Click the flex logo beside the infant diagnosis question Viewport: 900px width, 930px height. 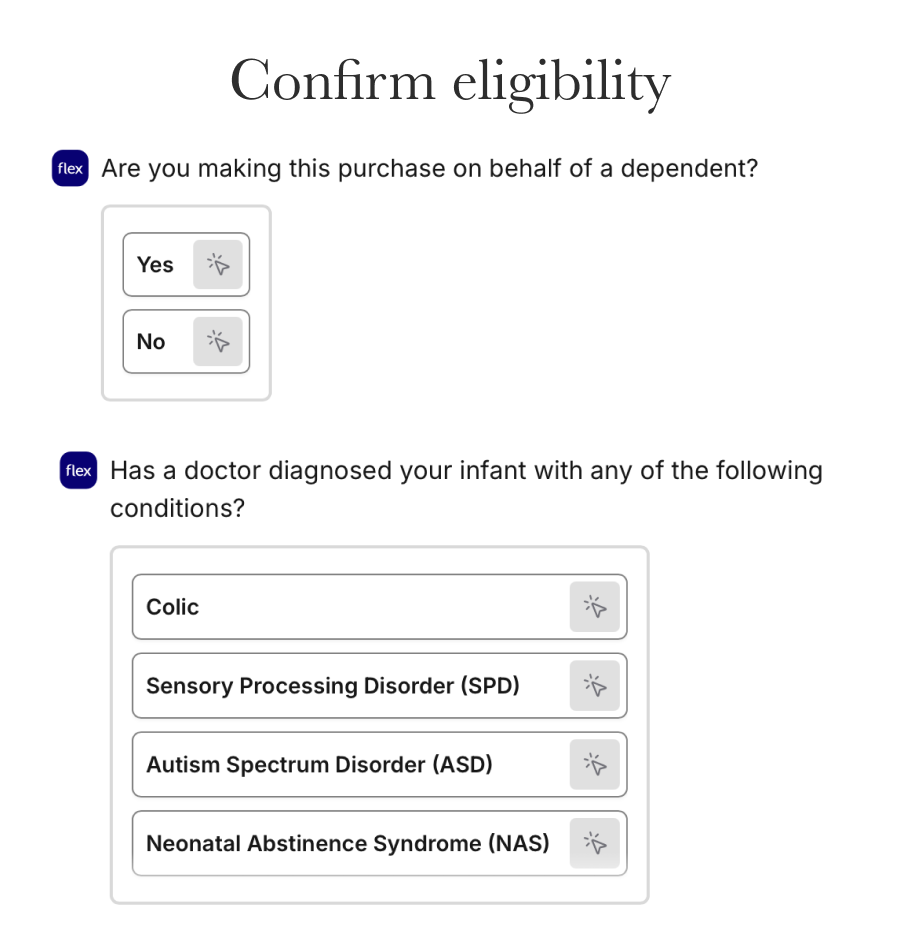[78, 471]
